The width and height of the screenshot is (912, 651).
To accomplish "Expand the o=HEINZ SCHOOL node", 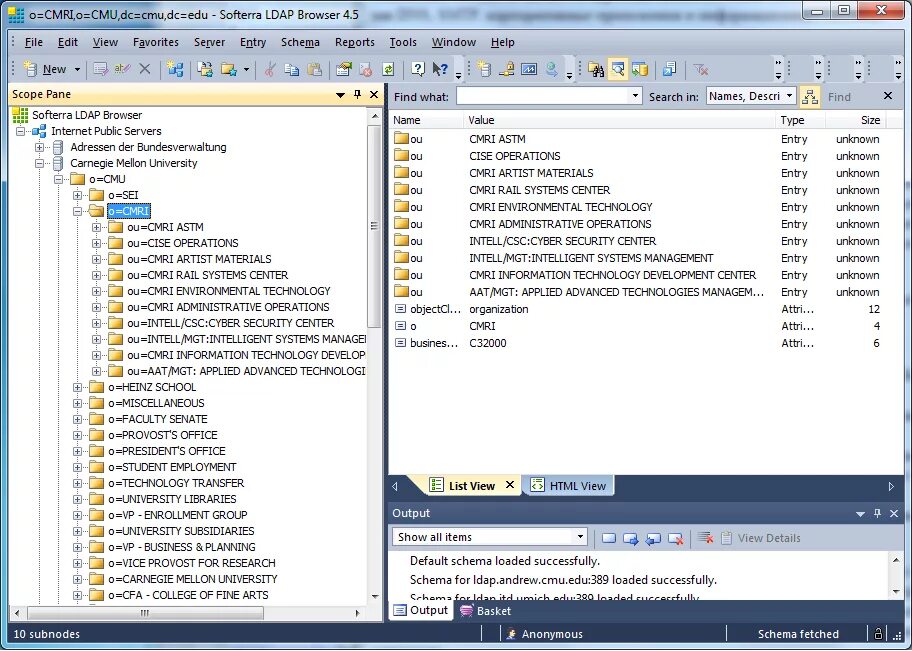I will point(77,387).
